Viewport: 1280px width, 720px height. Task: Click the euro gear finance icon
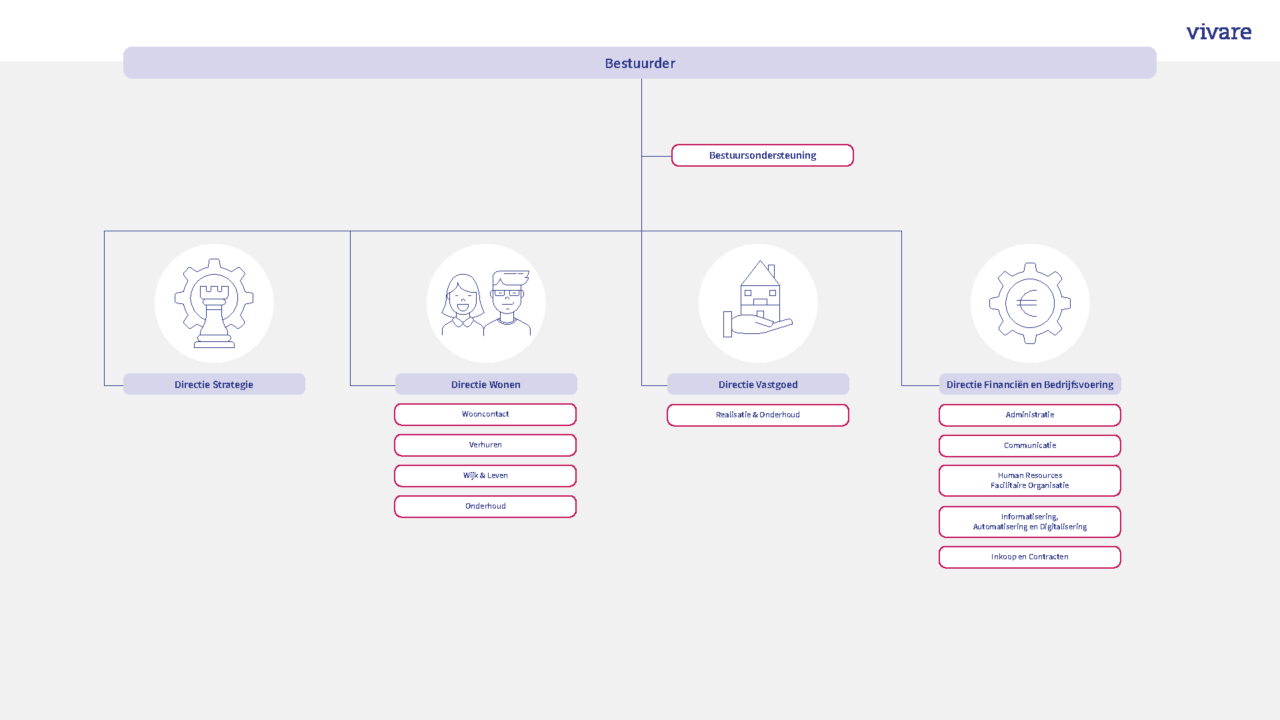[1029, 303]
